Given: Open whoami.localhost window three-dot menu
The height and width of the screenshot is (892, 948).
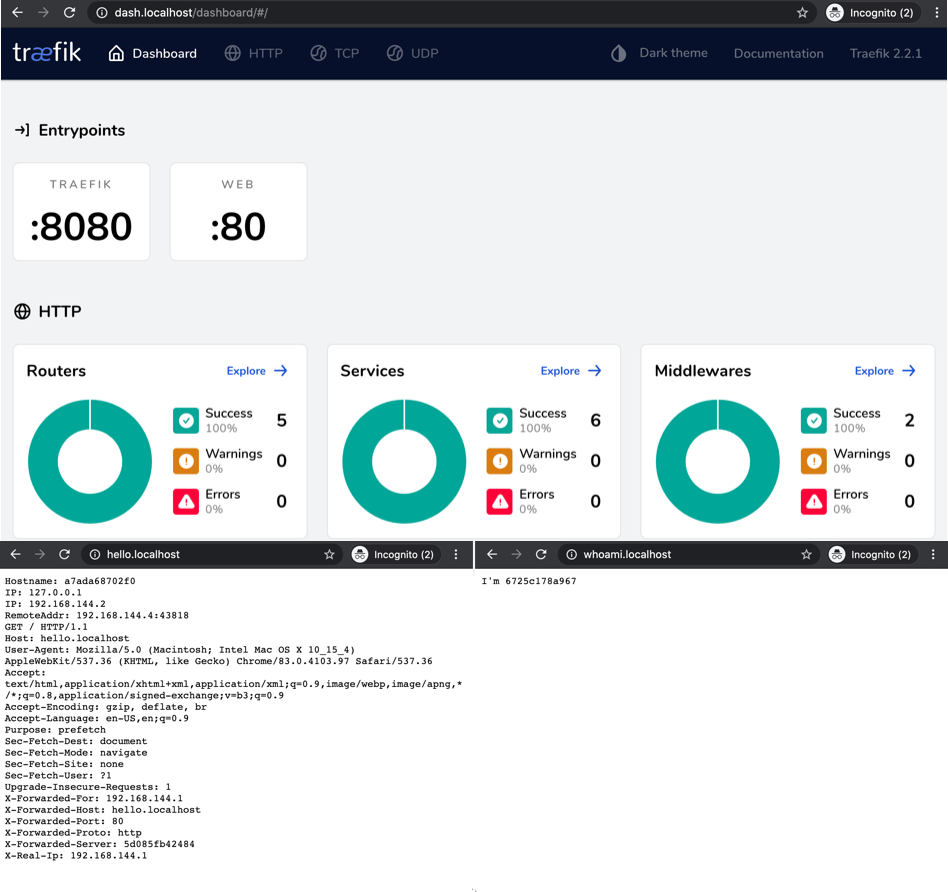Looking at the screenshot, I should 933,555.
